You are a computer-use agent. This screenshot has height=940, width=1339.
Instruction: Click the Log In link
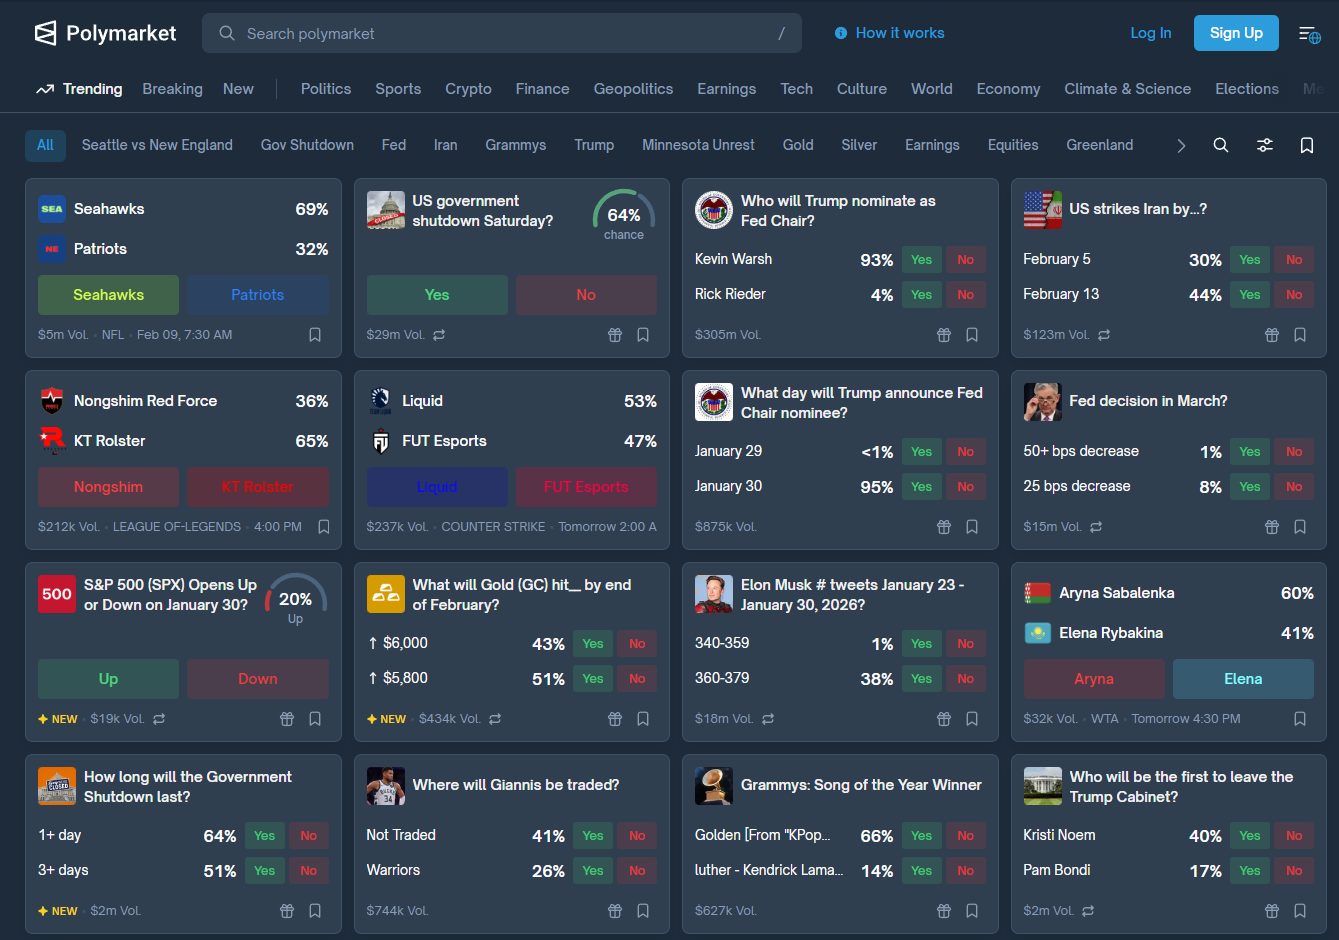(x=1150, y=33)
